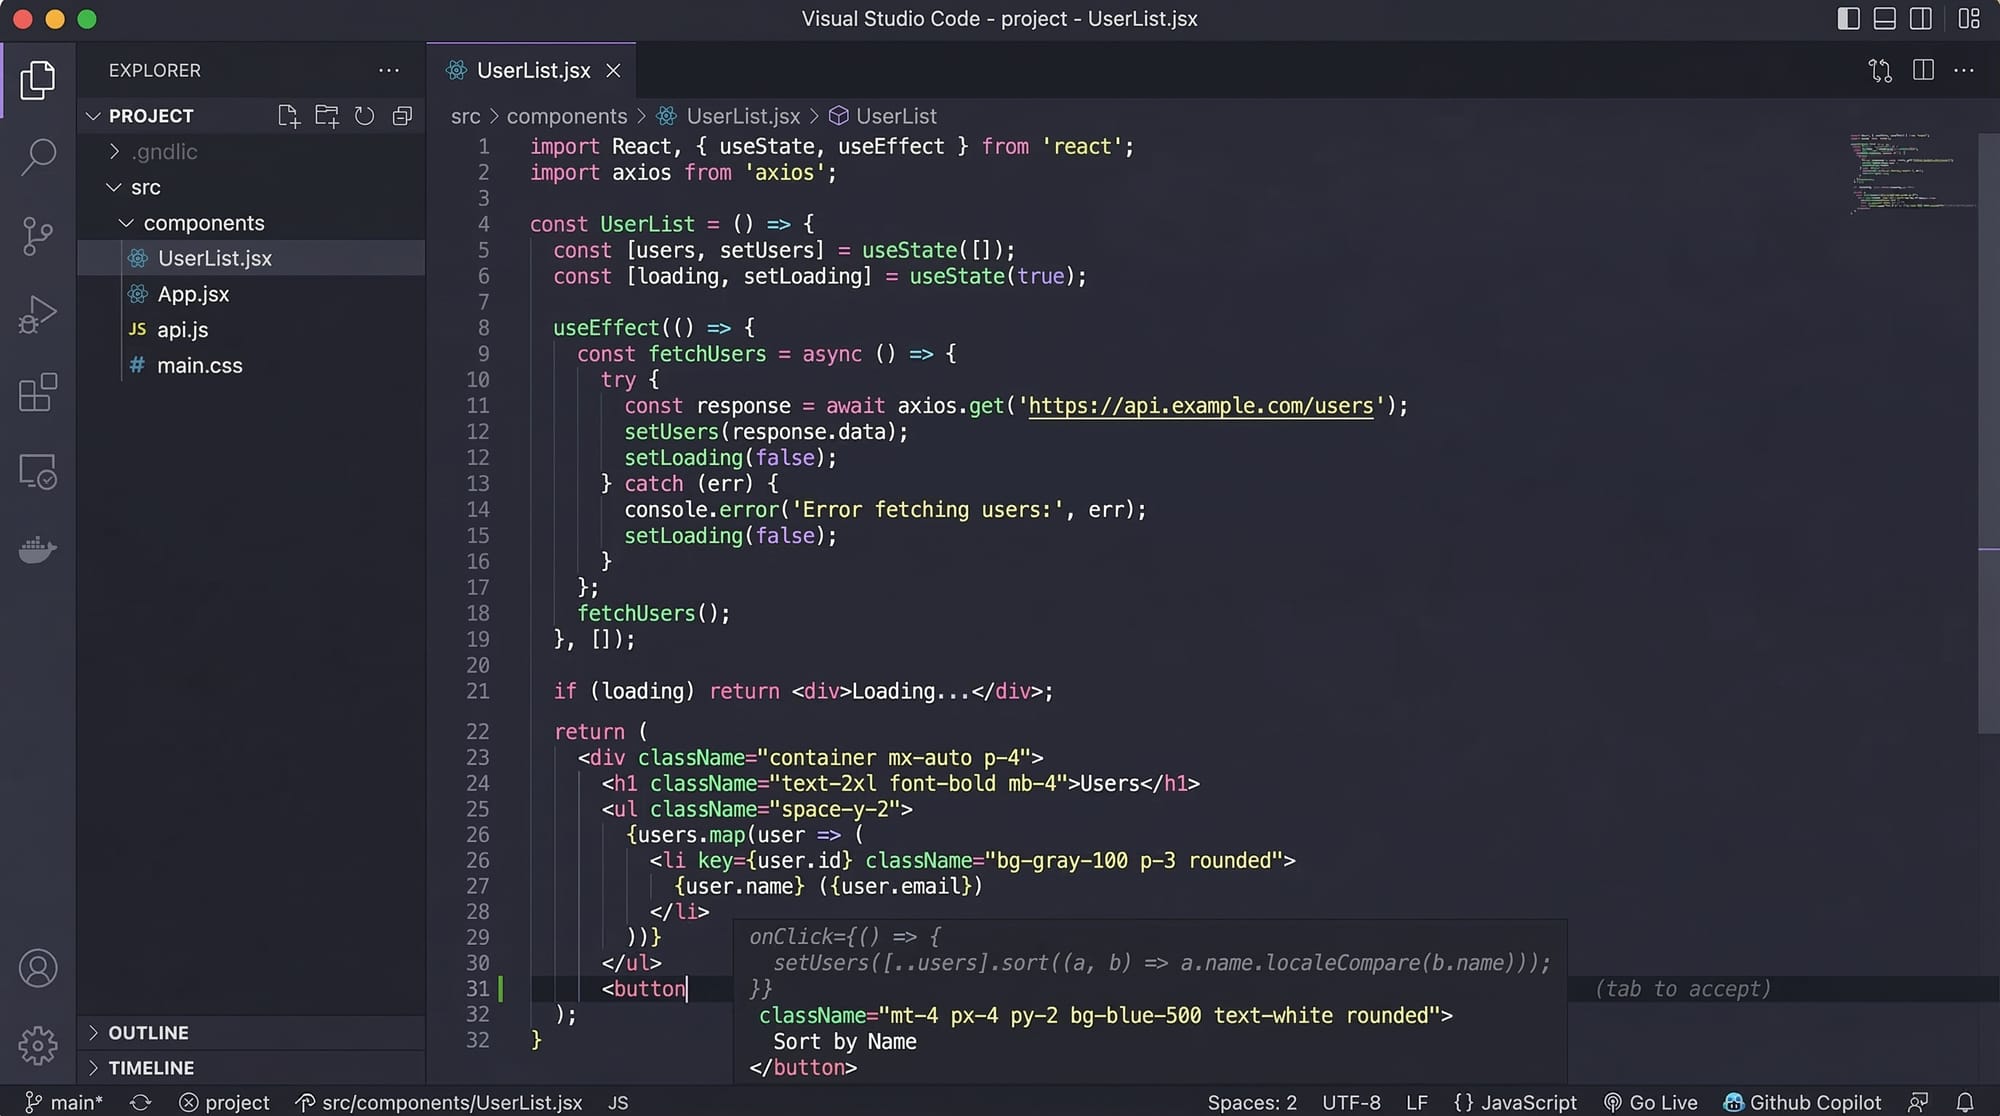Expand the OUTLINE section

[x=148, y=1032]
